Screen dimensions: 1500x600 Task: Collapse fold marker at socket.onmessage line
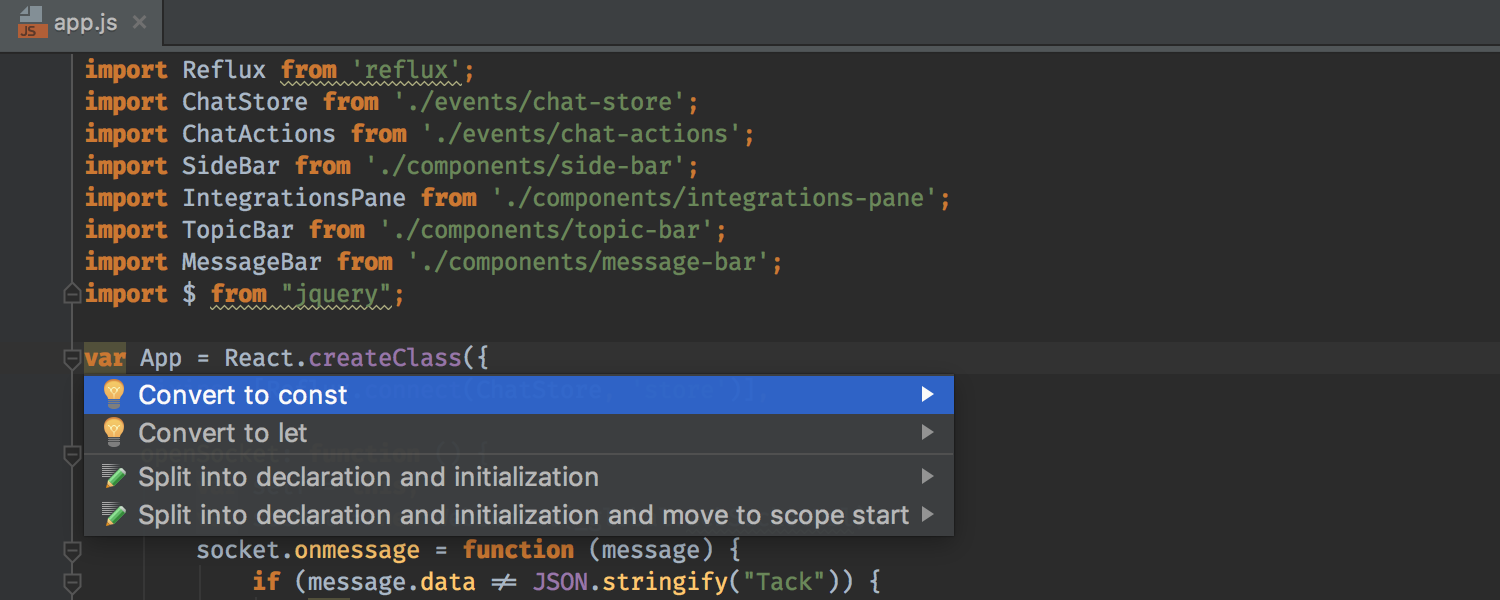[71, 550]
